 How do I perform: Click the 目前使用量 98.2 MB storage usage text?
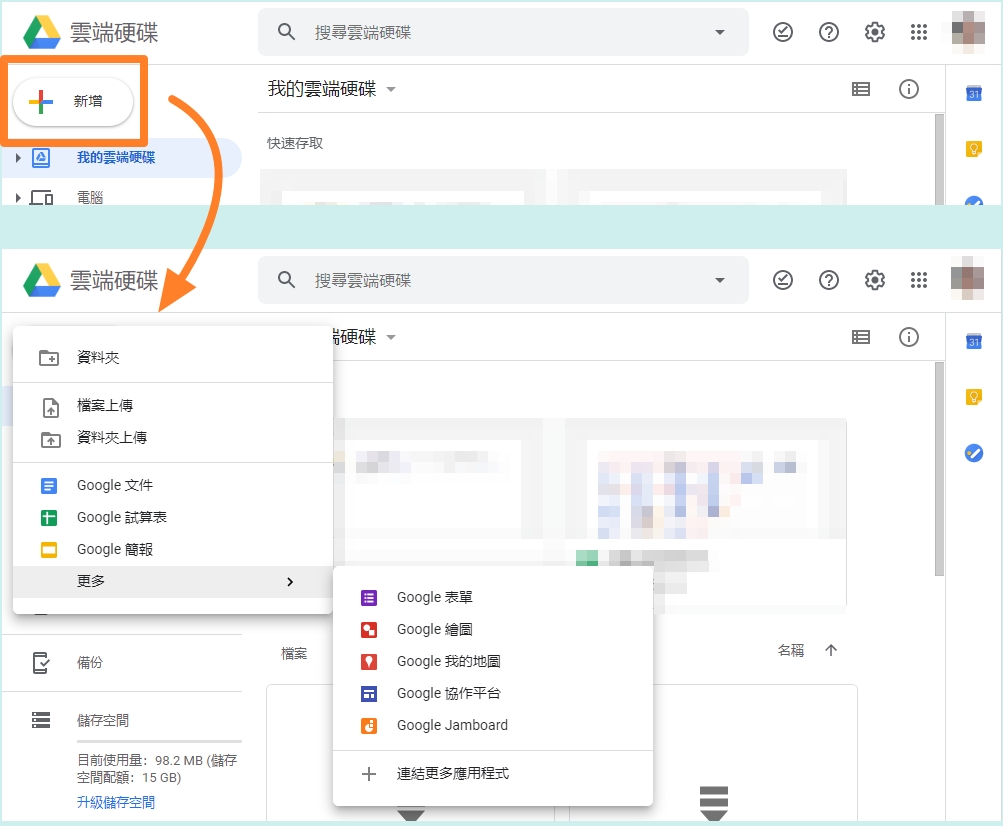click(x=157, y=768)
